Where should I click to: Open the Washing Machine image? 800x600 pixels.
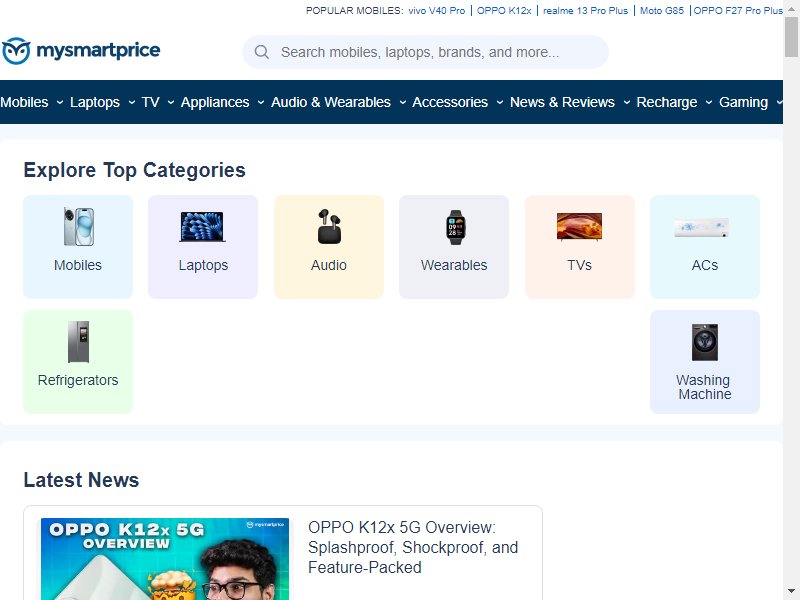(x=705, y=342)
